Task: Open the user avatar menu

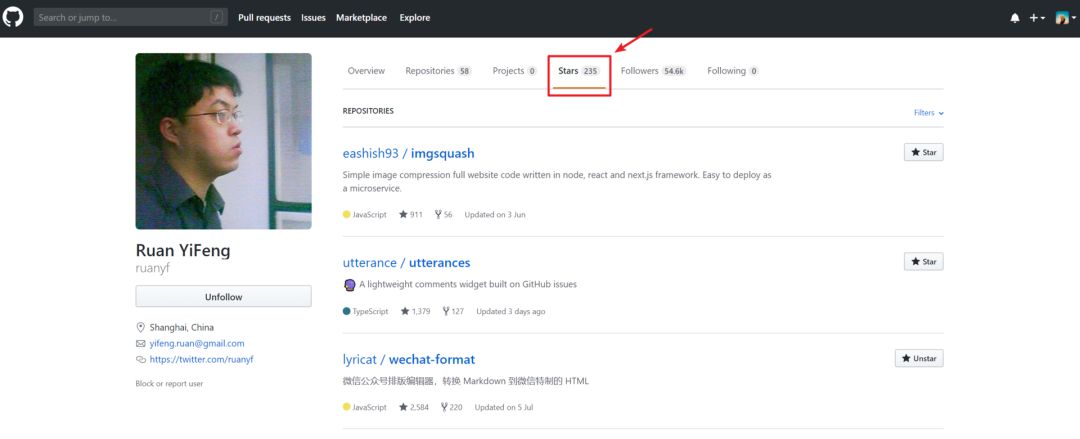Action: click(1066, 19)
